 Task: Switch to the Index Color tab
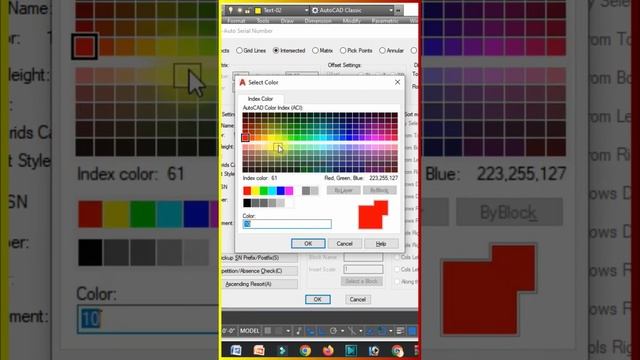click(260, 99)
